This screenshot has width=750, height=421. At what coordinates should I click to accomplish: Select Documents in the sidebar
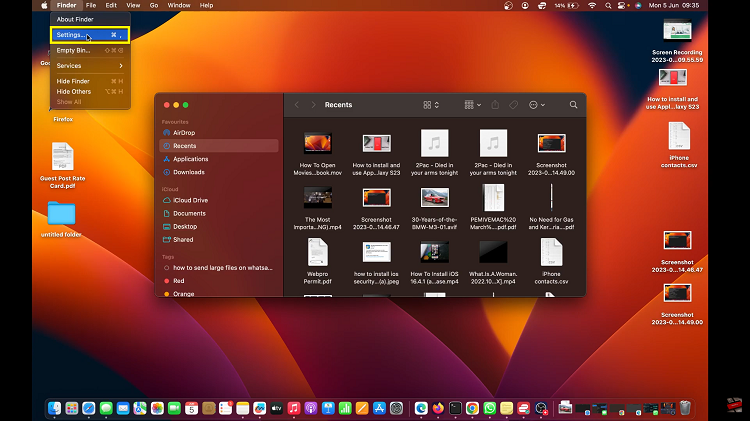(219, 213)
